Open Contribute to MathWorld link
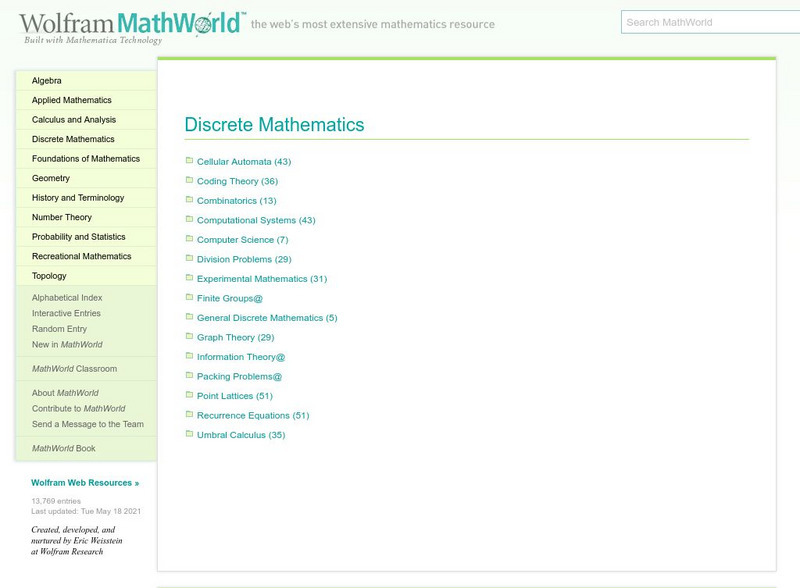 click(78, 408)
